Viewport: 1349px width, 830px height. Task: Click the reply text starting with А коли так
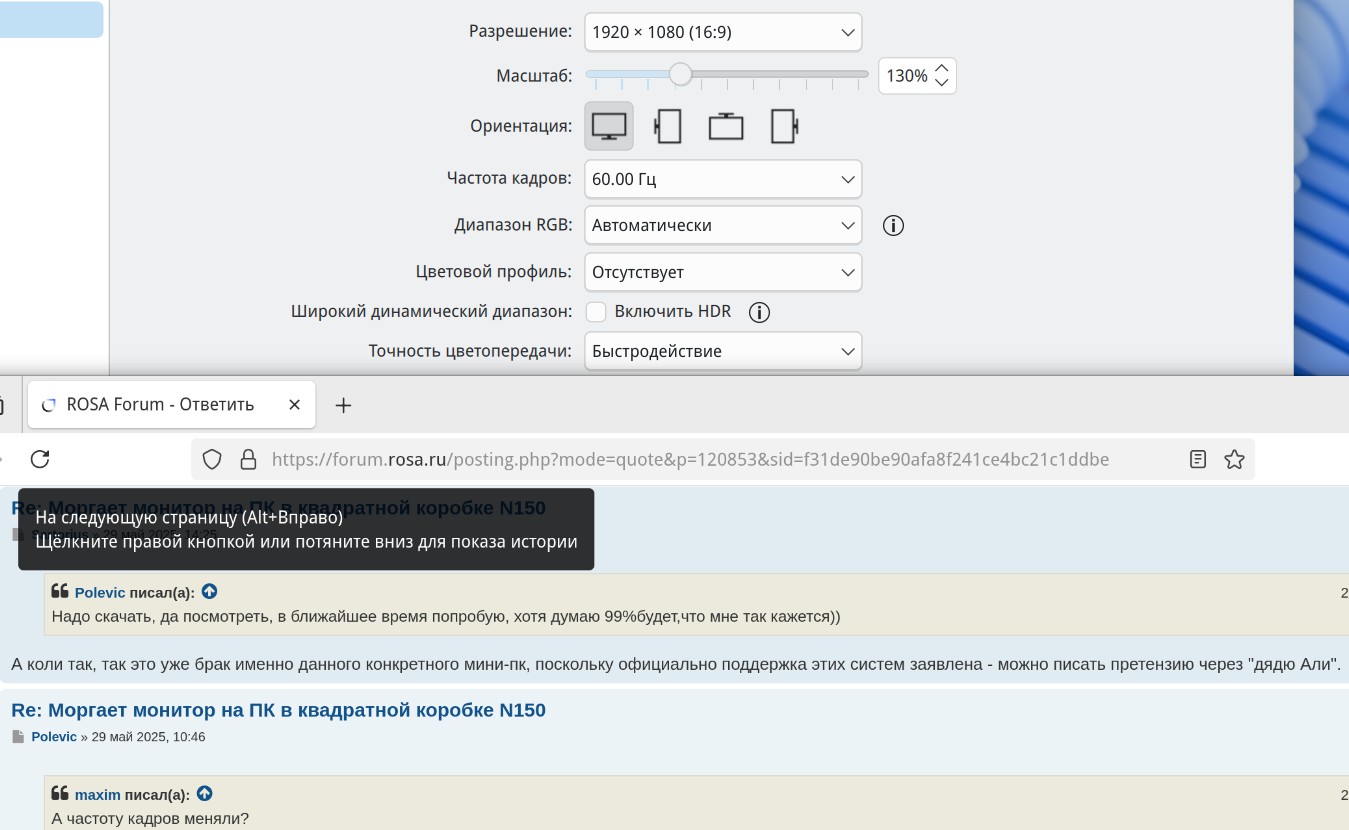[x=676, y=664]
